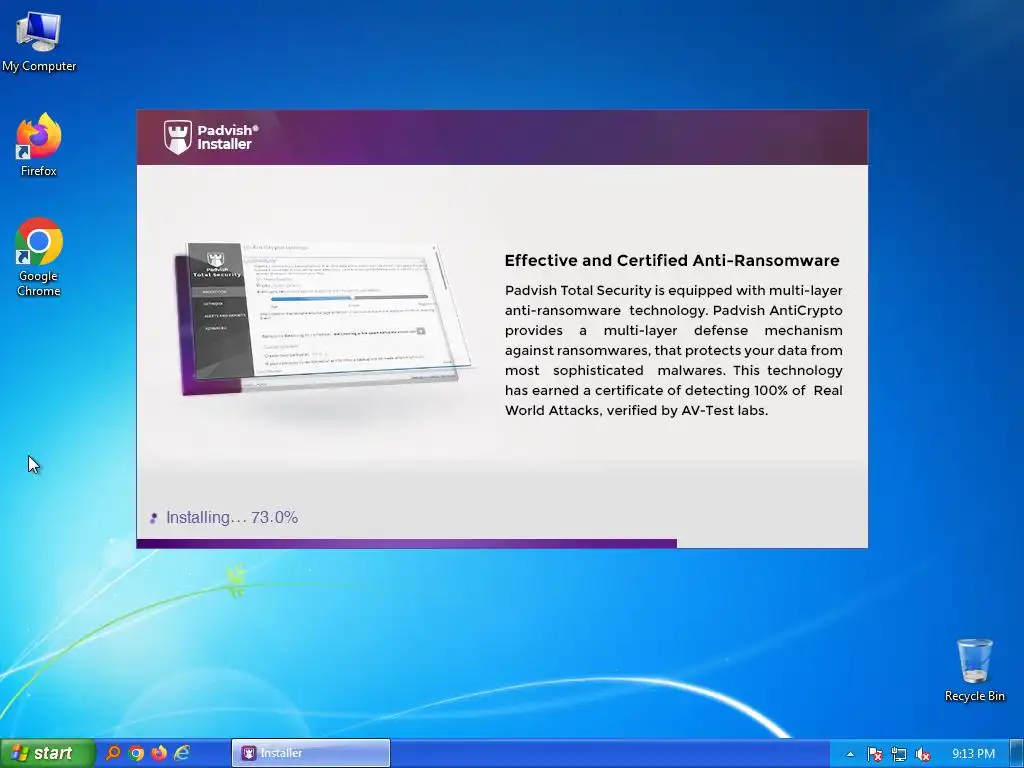1024x768 pixels.
Task: Click the muted volume tray icon
Action: point(923,754)
